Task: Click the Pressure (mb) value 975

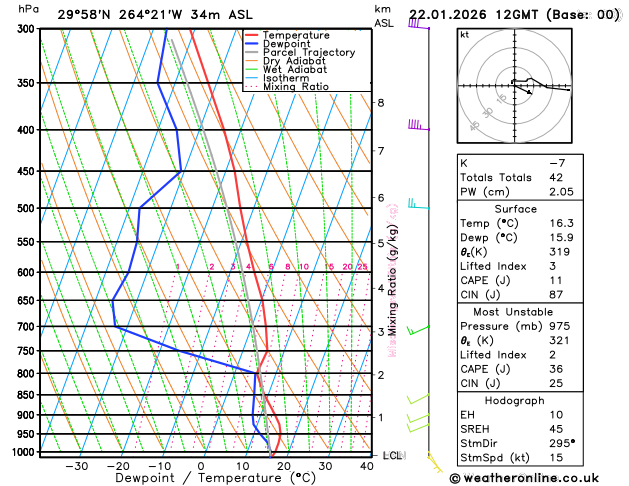Action: [x=559, y=326]
